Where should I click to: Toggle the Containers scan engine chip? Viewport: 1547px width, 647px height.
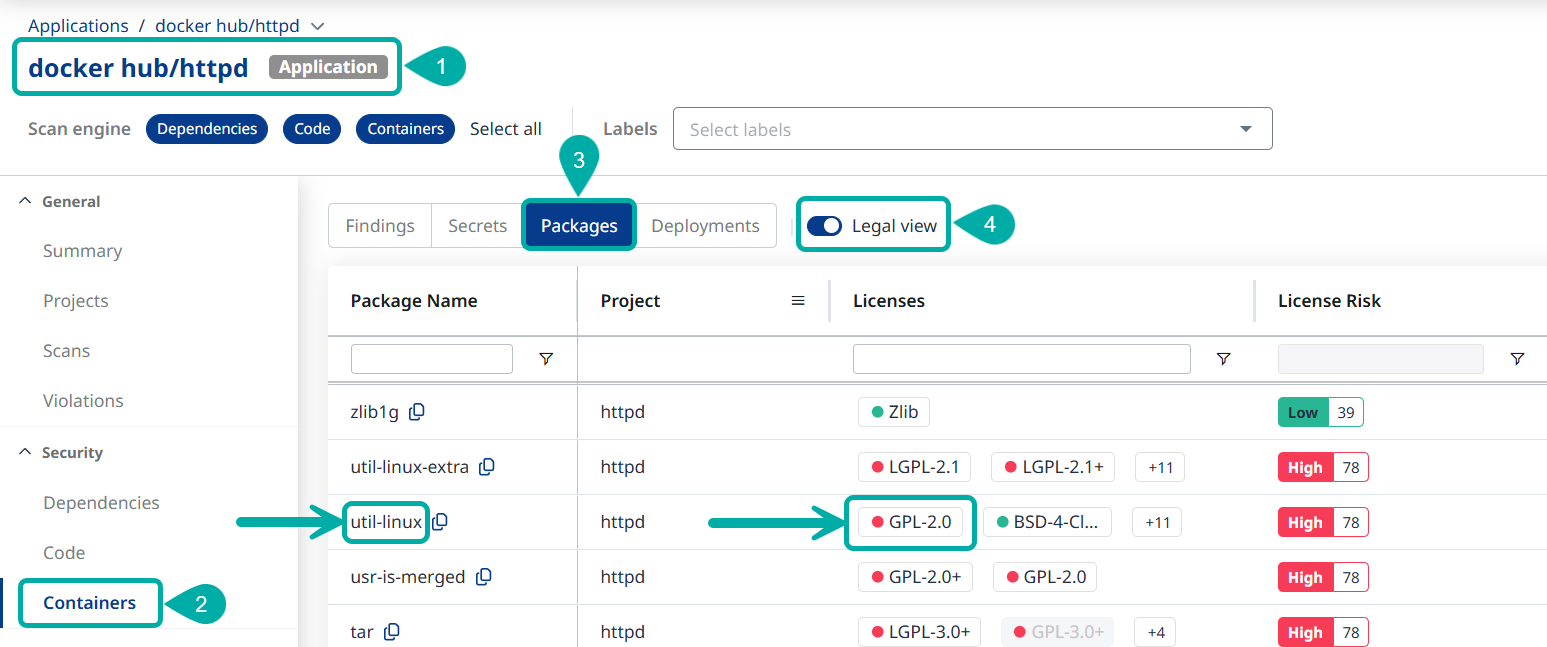coord(405,129)
